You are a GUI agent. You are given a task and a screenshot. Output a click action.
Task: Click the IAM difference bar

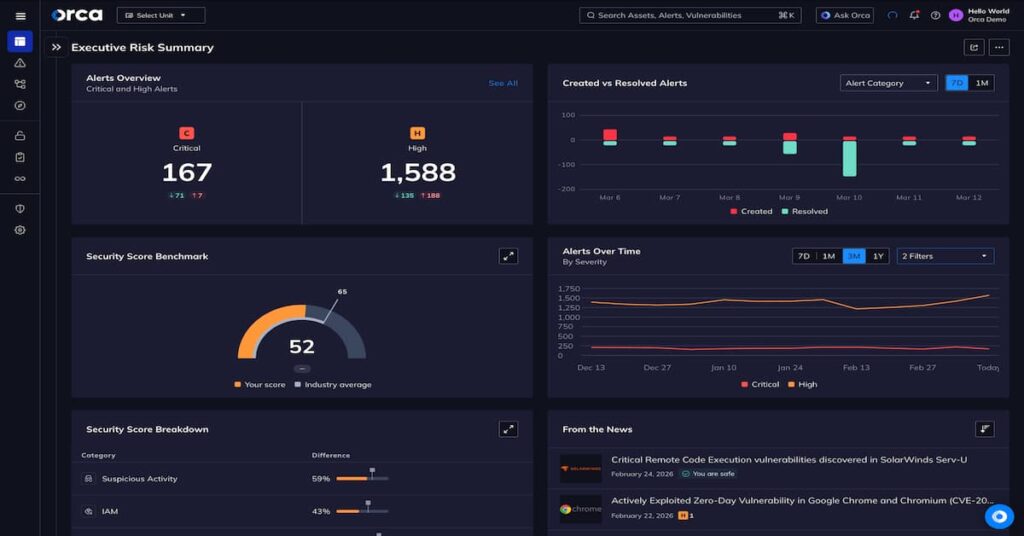pyautogui.click(x=362, y=510)
